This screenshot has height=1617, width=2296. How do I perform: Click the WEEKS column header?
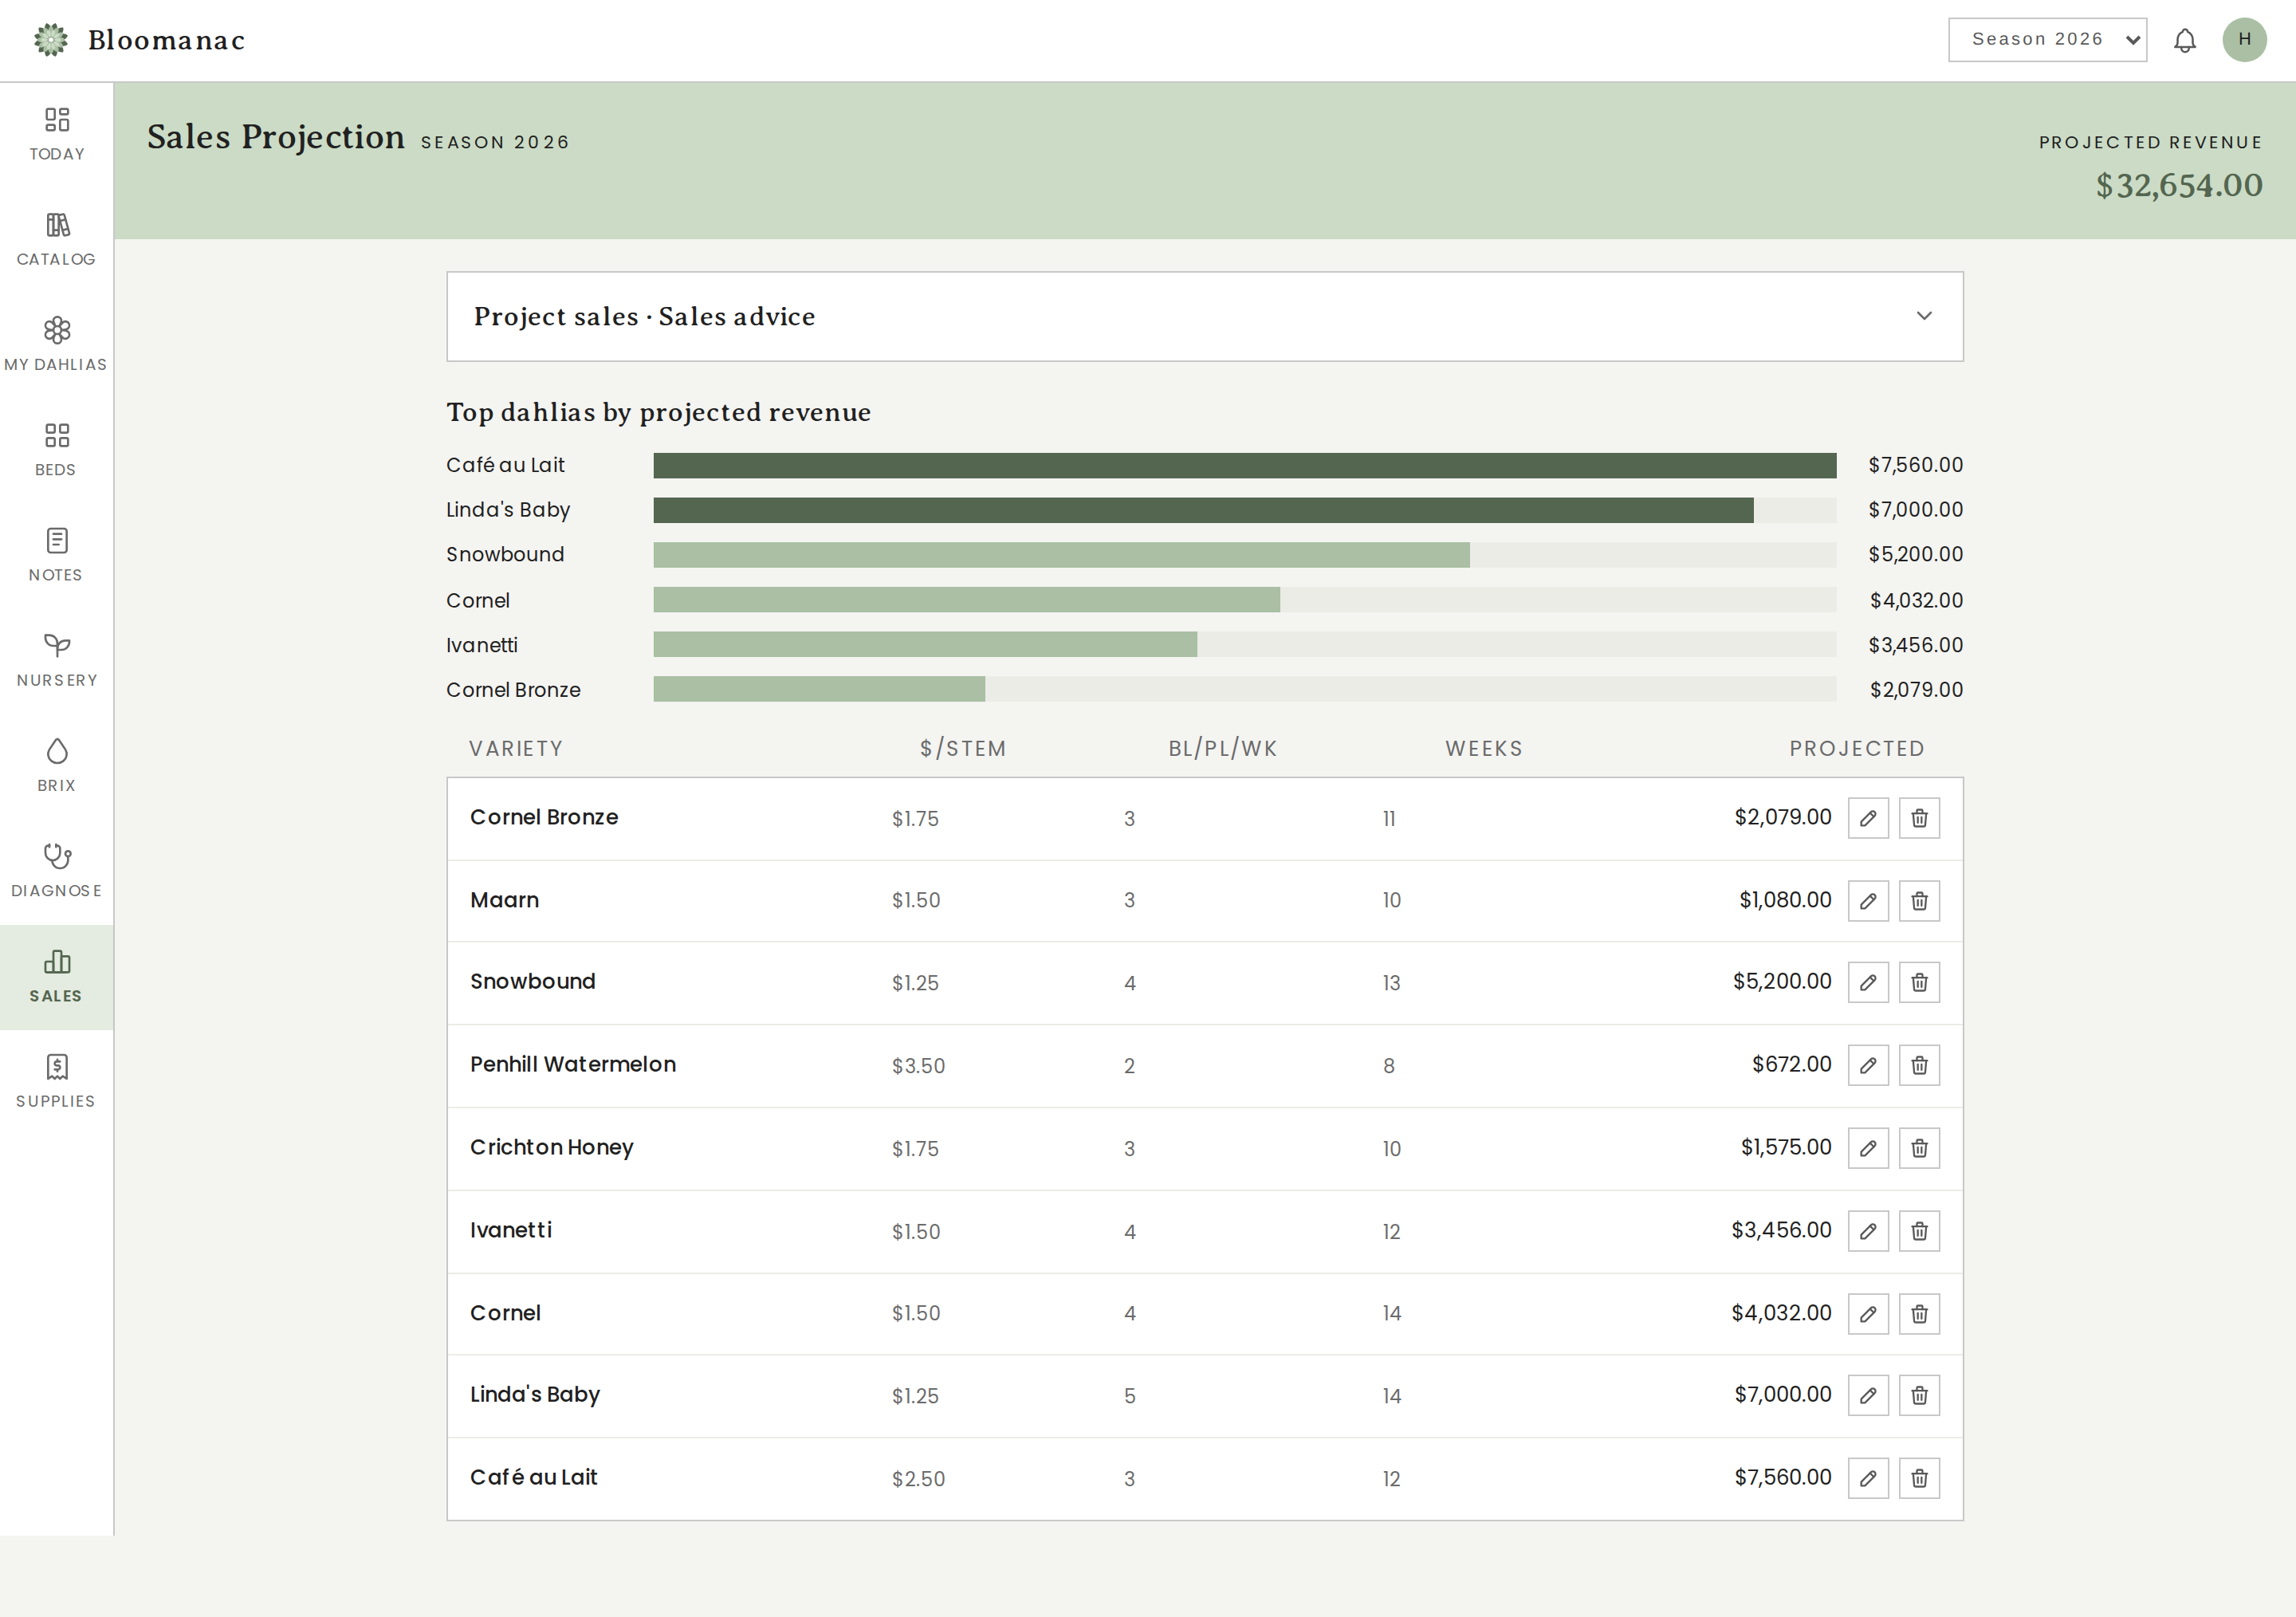(1484, 749)
